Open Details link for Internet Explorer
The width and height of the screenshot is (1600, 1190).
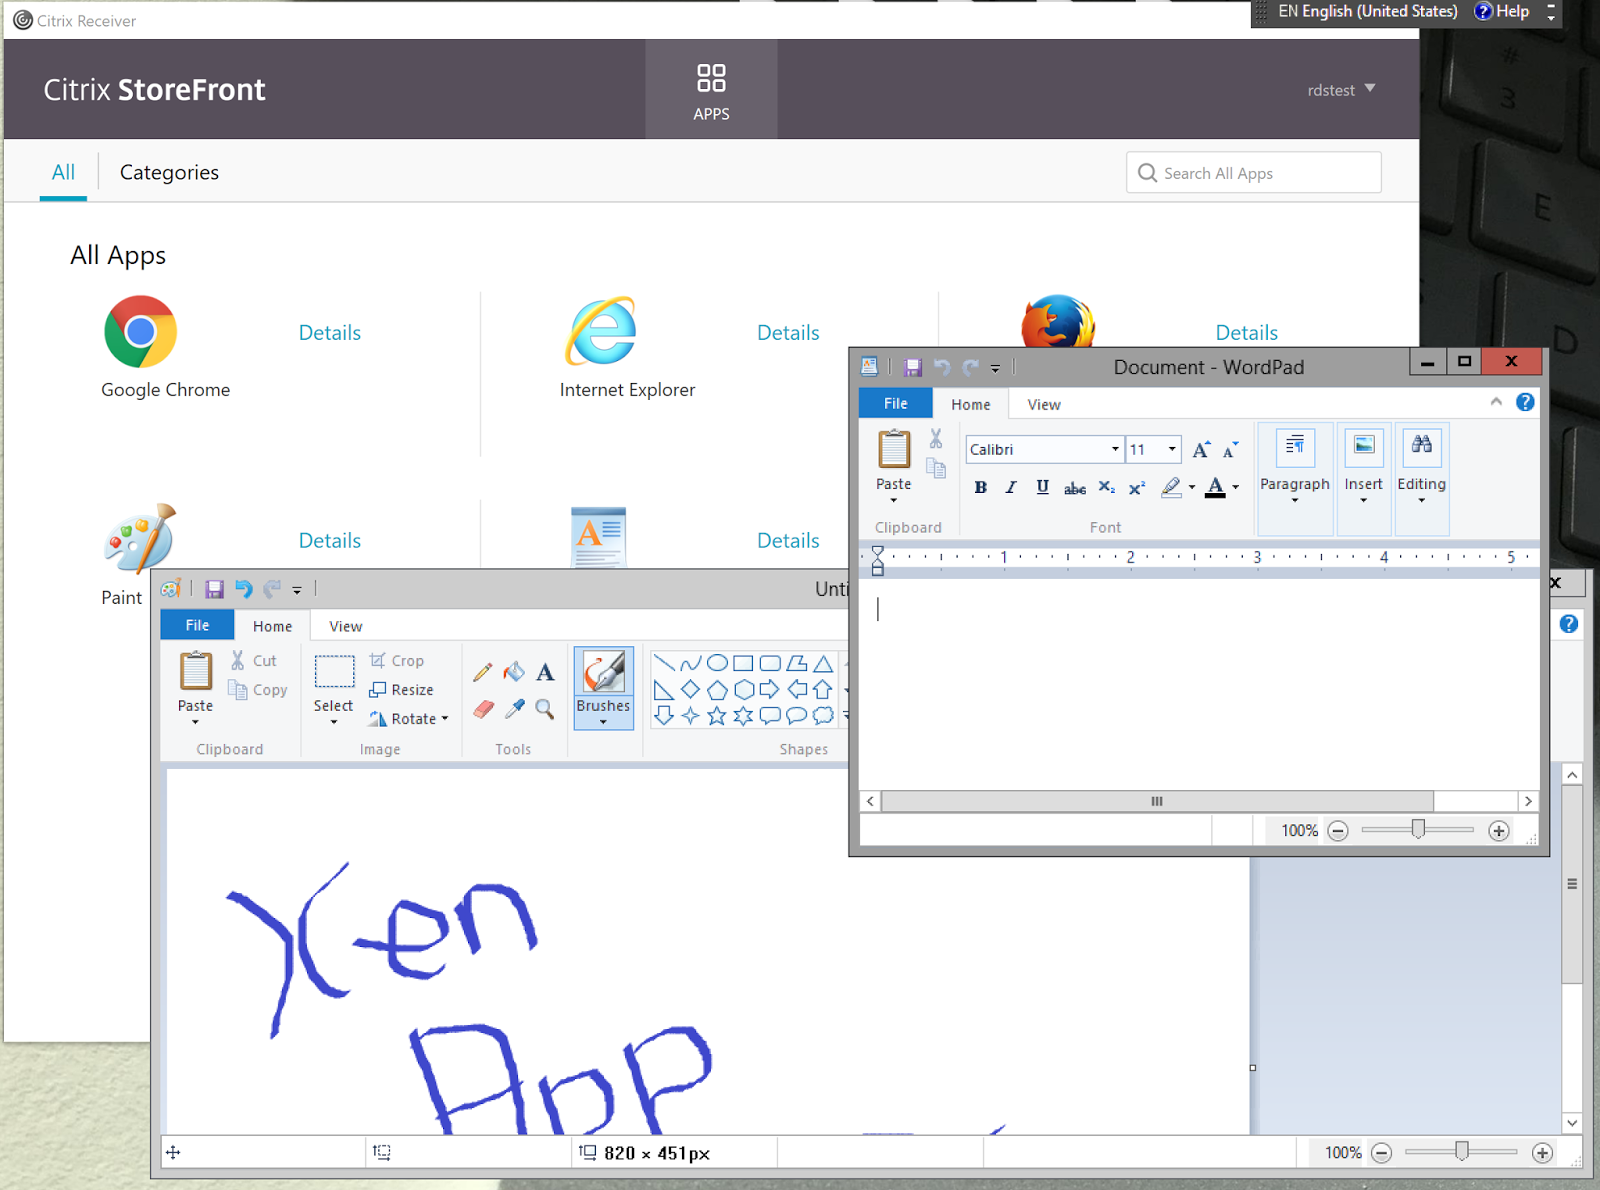[788, 333]
